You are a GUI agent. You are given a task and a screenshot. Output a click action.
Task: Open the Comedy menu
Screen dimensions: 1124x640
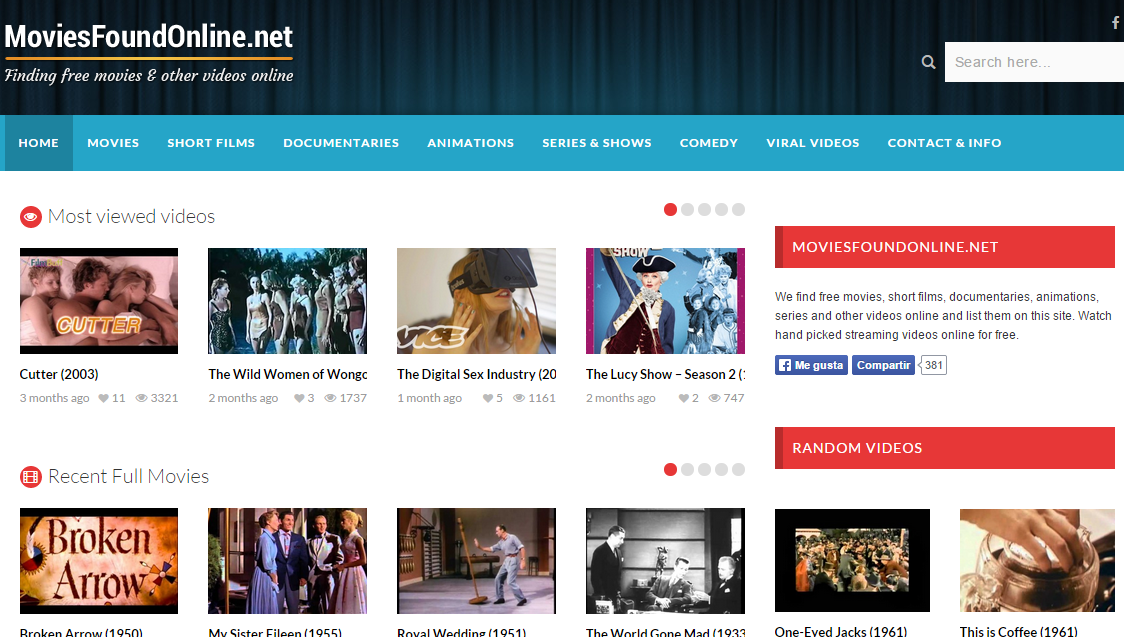[x=709, y=143]
